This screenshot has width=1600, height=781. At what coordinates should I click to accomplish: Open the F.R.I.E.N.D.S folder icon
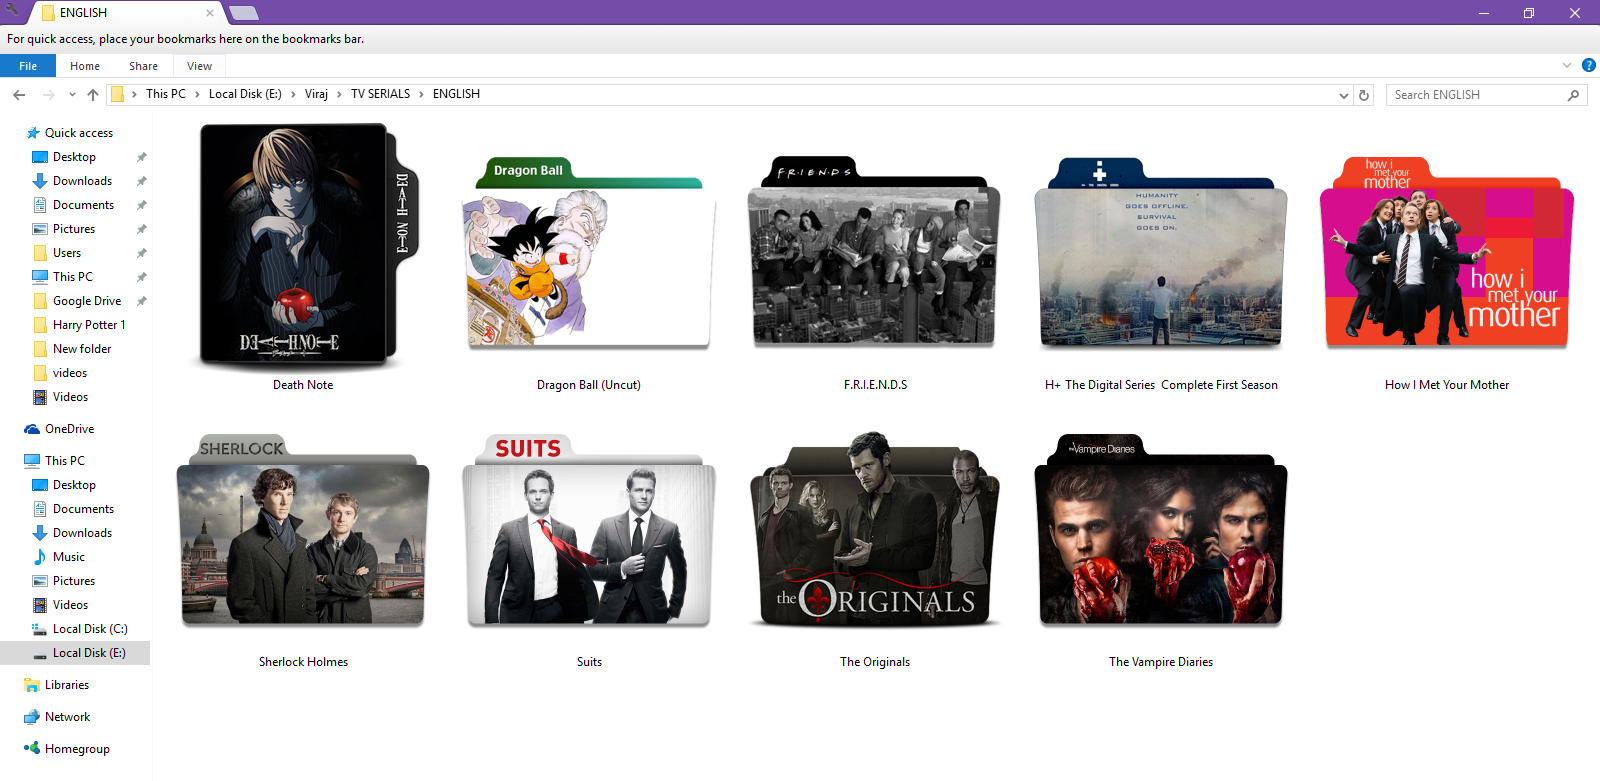875,252
